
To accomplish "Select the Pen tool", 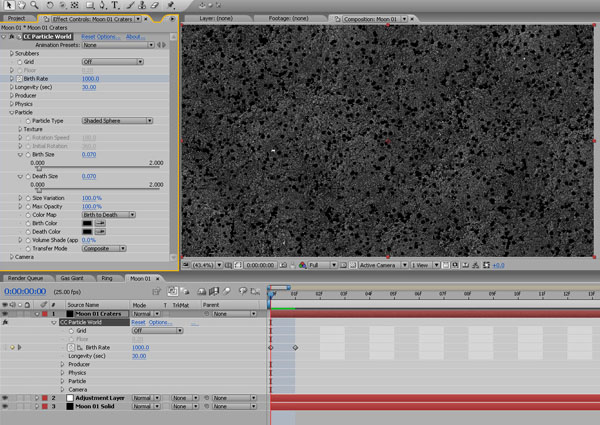I will click(x=103, y=6).
